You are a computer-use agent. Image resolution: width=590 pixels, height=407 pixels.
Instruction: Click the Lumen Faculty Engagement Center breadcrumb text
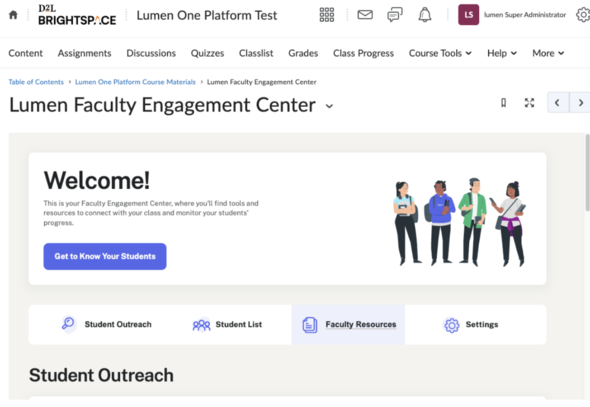tap(262, 82)
